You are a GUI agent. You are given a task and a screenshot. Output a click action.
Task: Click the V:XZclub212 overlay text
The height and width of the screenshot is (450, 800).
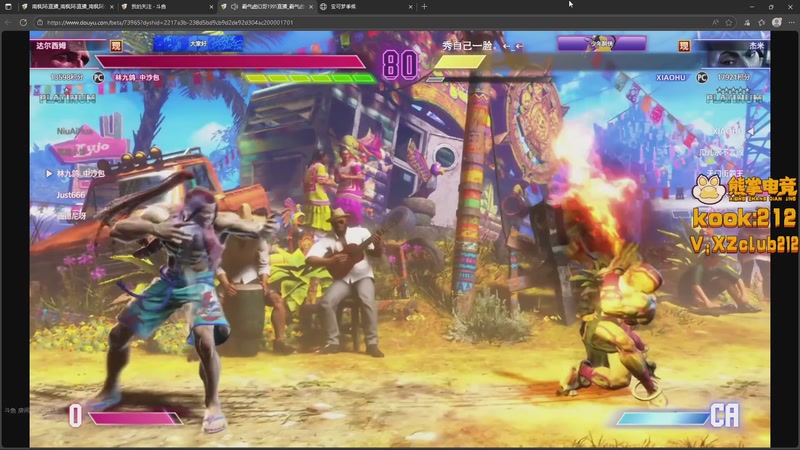click(744, 244)
